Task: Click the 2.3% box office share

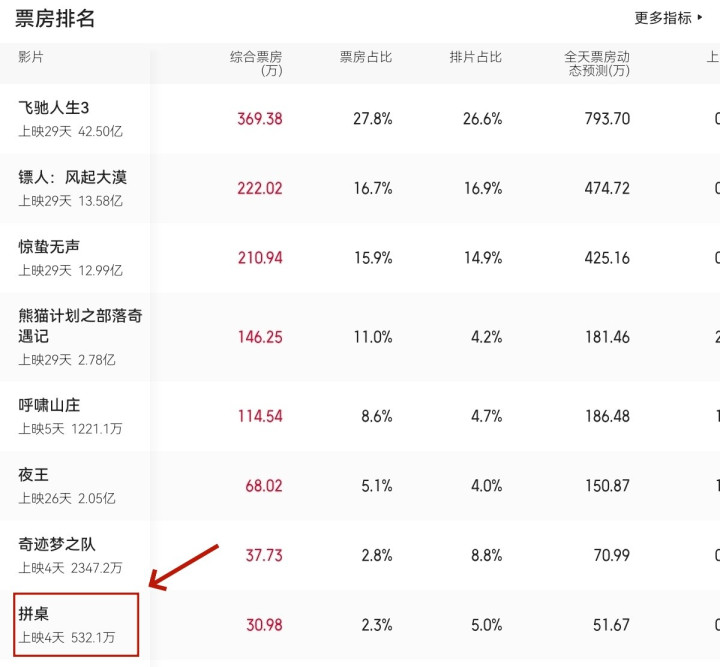Action: (377, 625)
